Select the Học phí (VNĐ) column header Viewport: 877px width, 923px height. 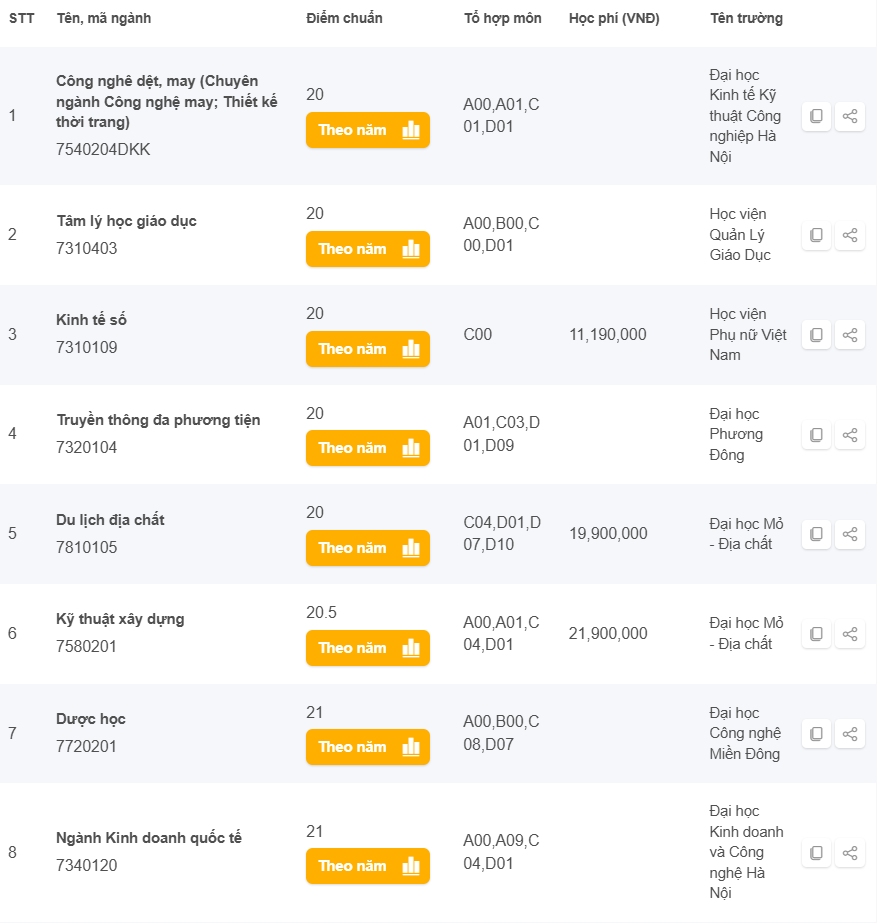coord(614,18)
